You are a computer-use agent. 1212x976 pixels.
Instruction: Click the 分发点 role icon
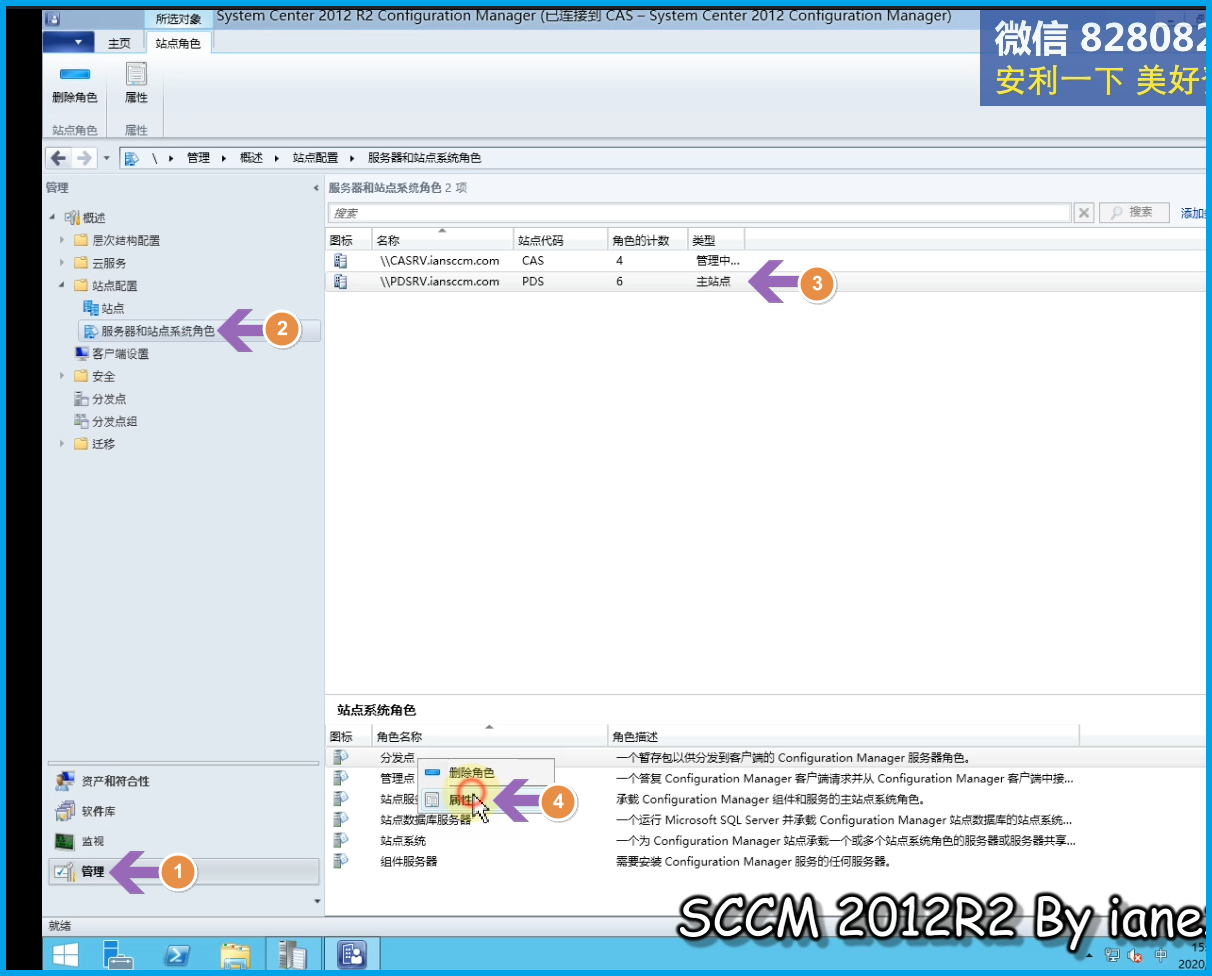point(341,757)
